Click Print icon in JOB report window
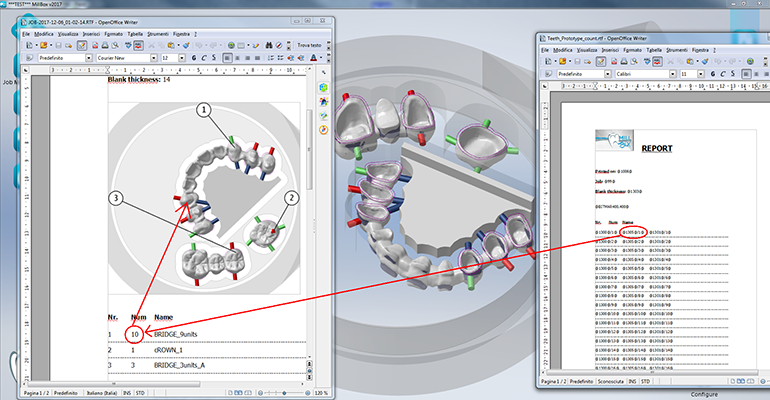 tap(105, 45)
